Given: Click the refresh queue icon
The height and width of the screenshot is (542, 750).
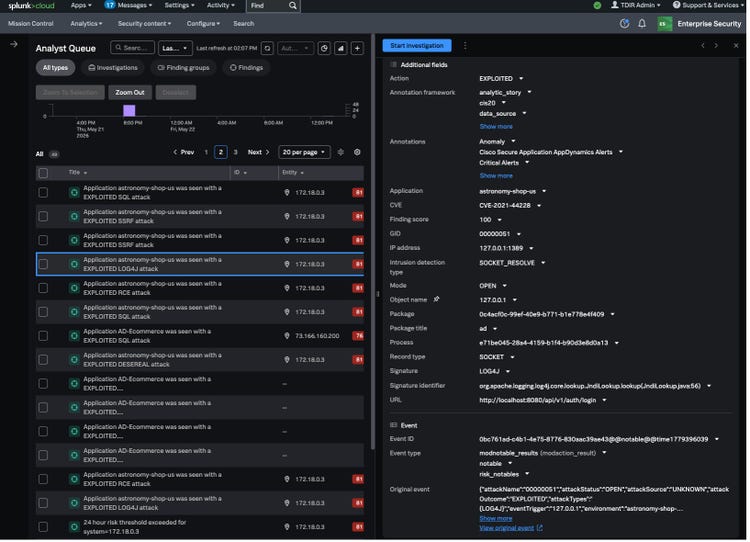Looking at the screenshot, I should pos(268,48).
